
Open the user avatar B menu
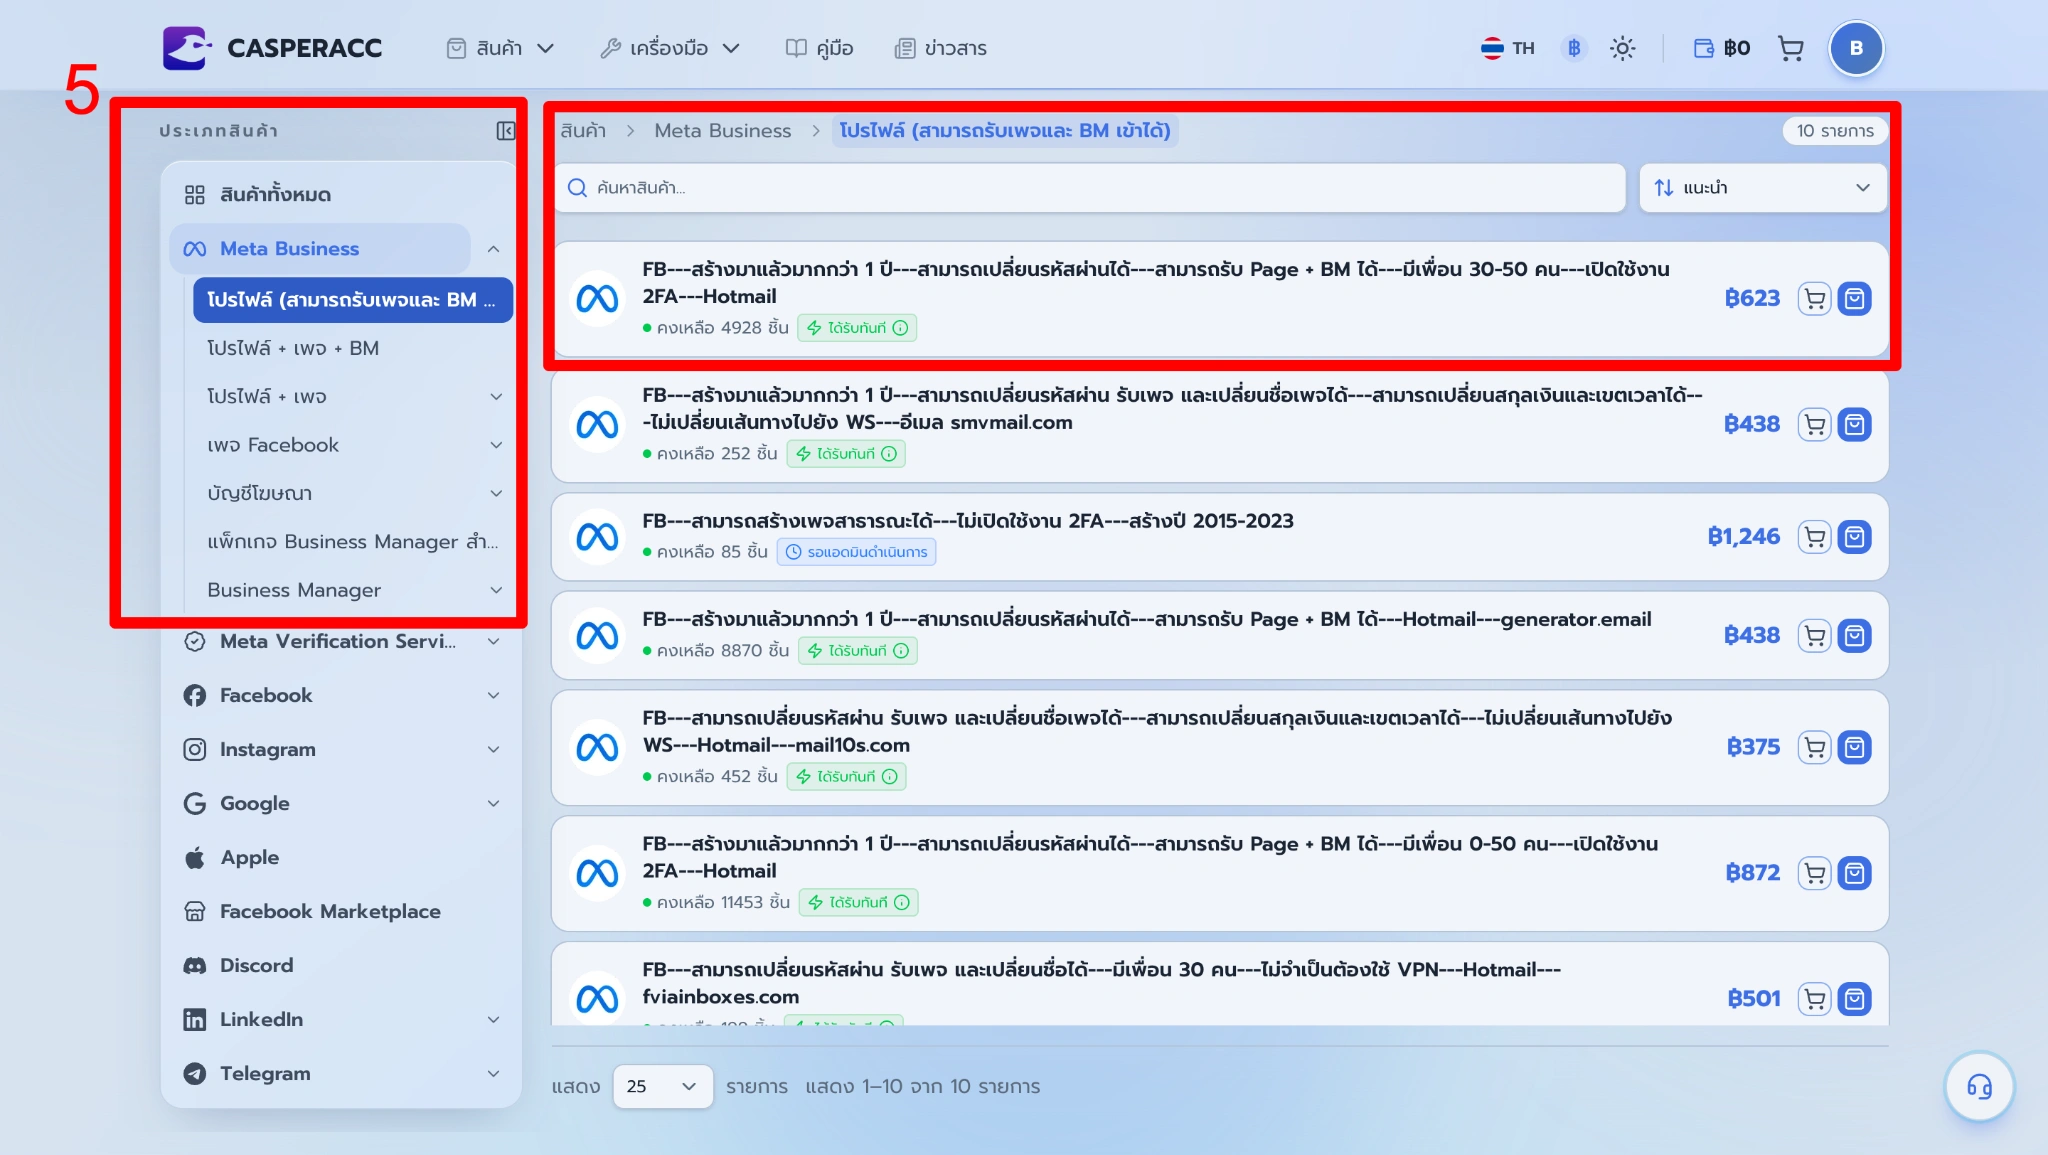(1856, 48)
